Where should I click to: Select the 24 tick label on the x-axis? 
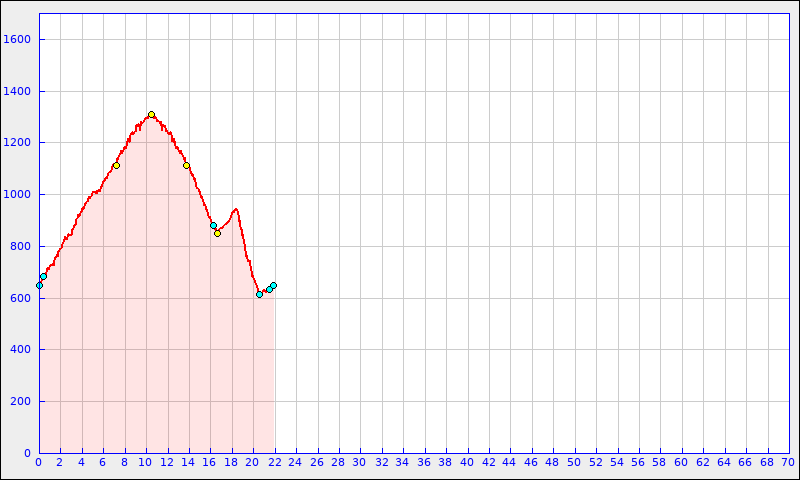(295, 462)
